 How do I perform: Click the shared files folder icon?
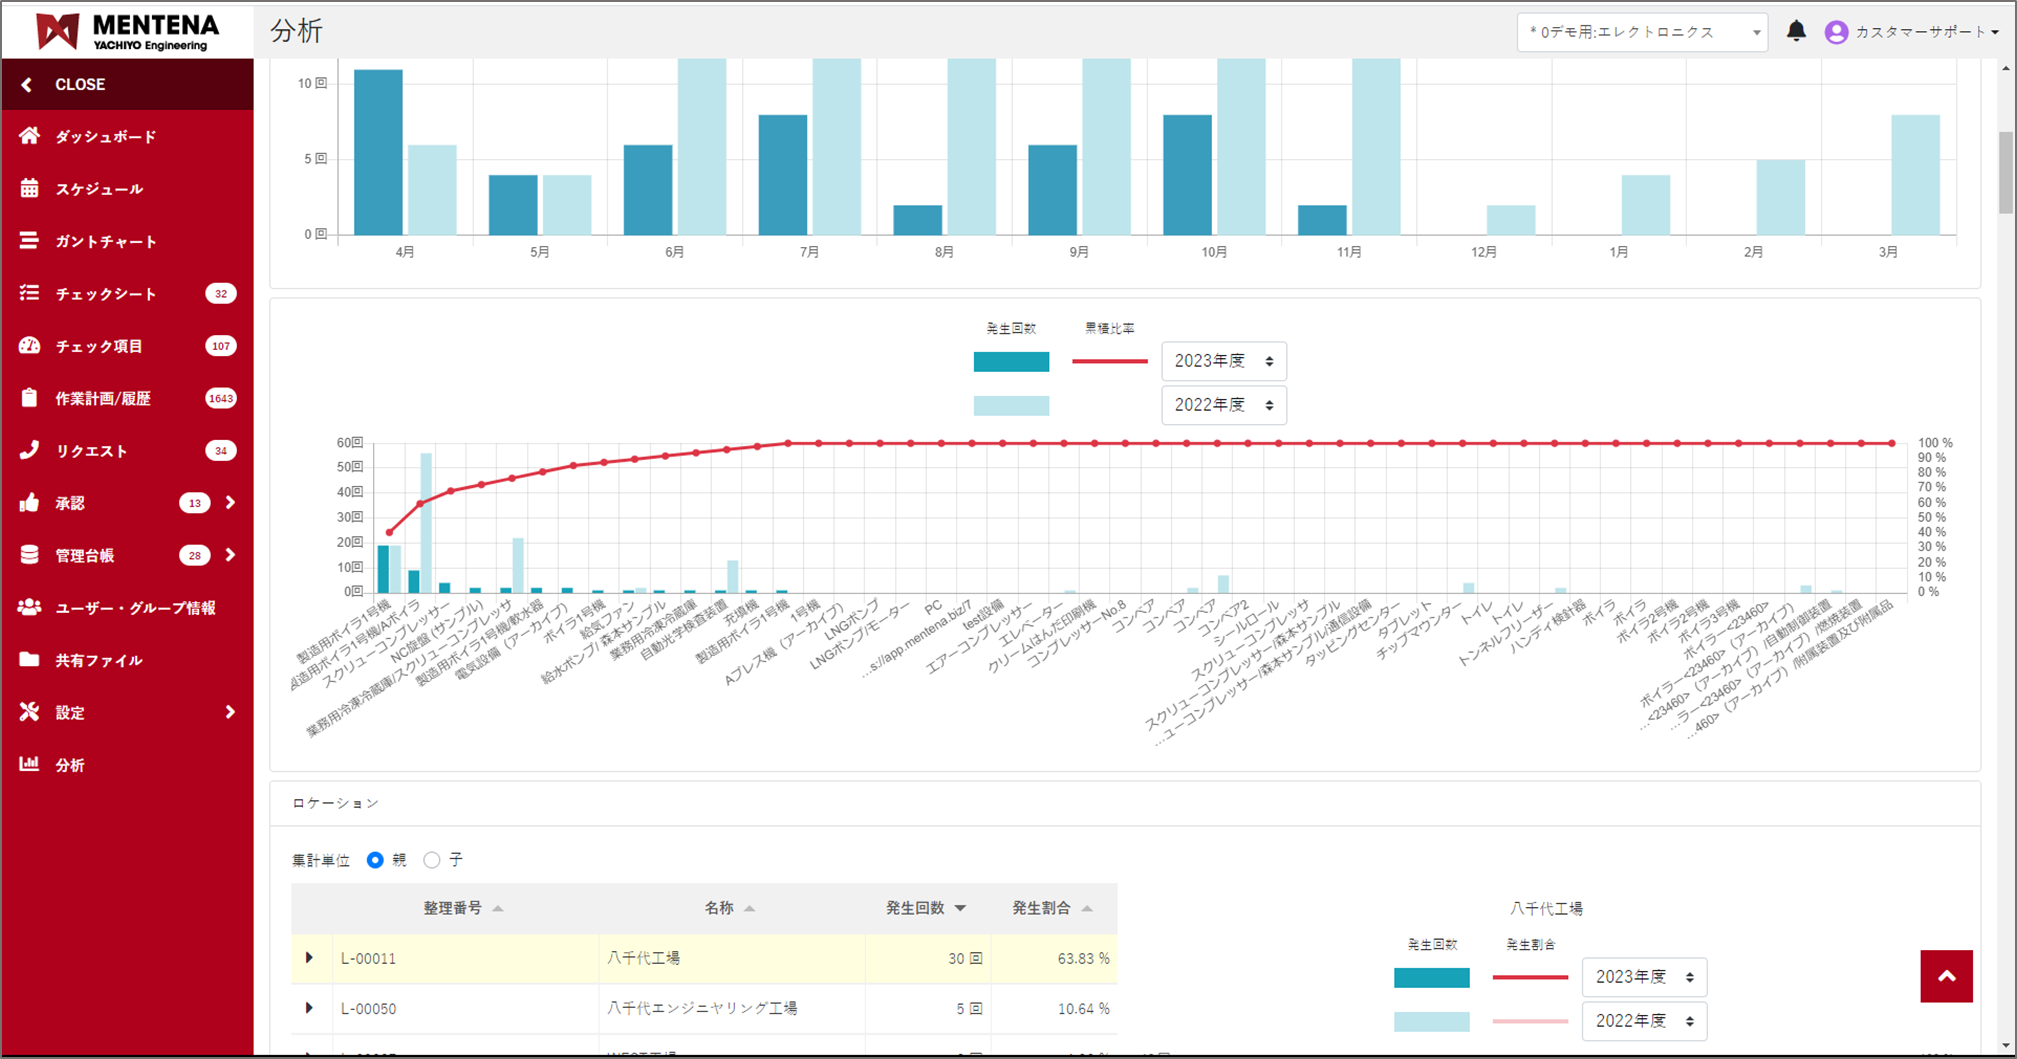[29, 660]
